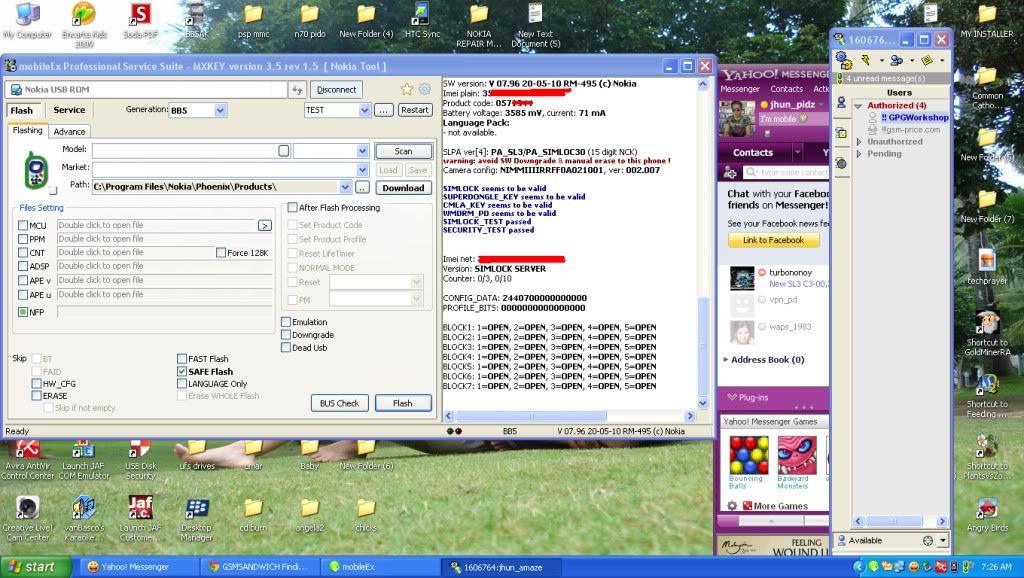
Task: Click the Download button
Action: 403,187
